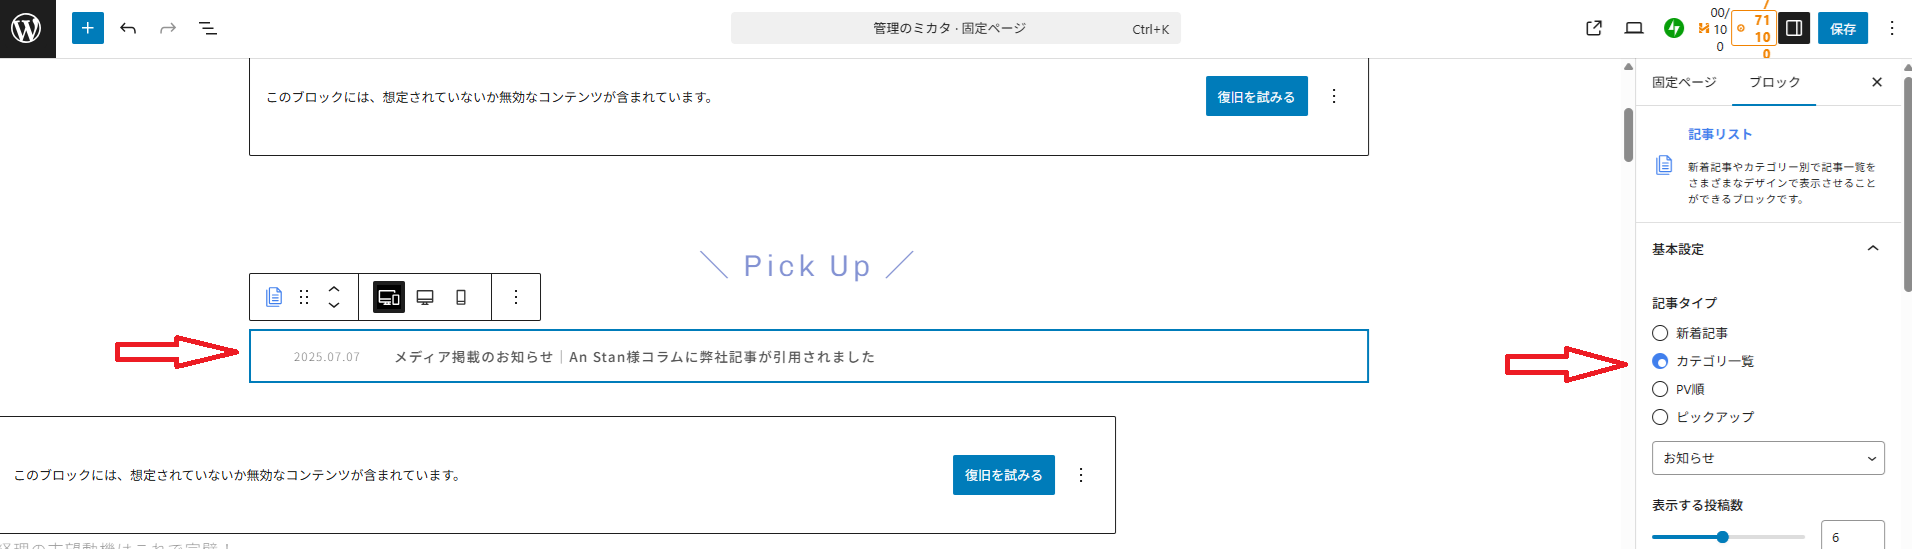
Task: Grab the block drag handle icon
Action: [304, 297]
